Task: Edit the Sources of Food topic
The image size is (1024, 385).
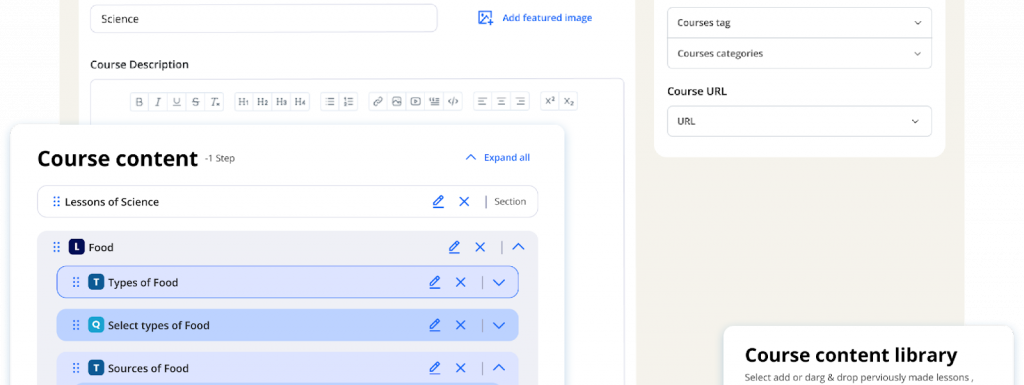Action: tap(434, 368)
